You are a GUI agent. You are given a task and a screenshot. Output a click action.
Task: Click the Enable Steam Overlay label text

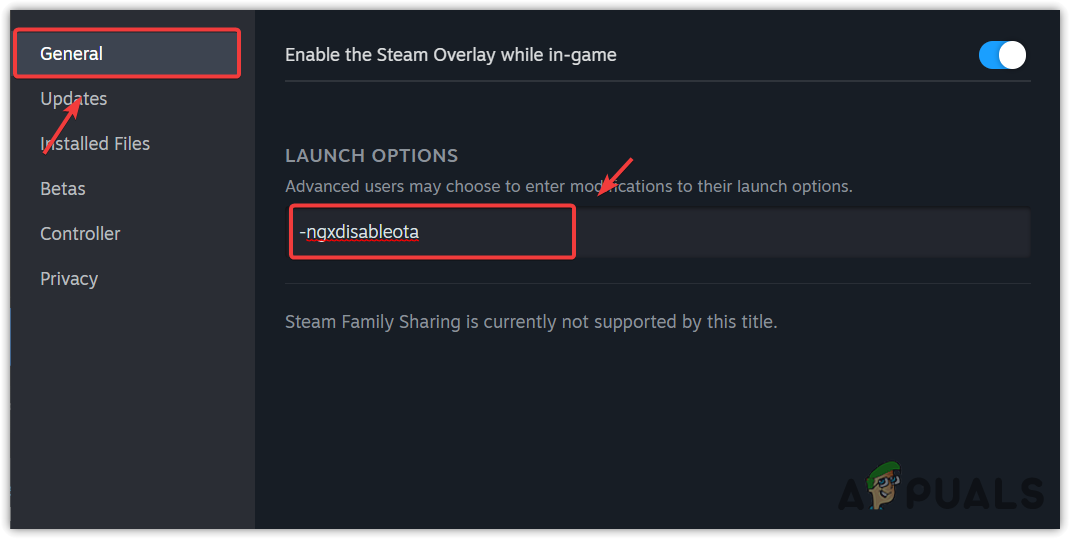pyautogui.click(x=450, y=55)
